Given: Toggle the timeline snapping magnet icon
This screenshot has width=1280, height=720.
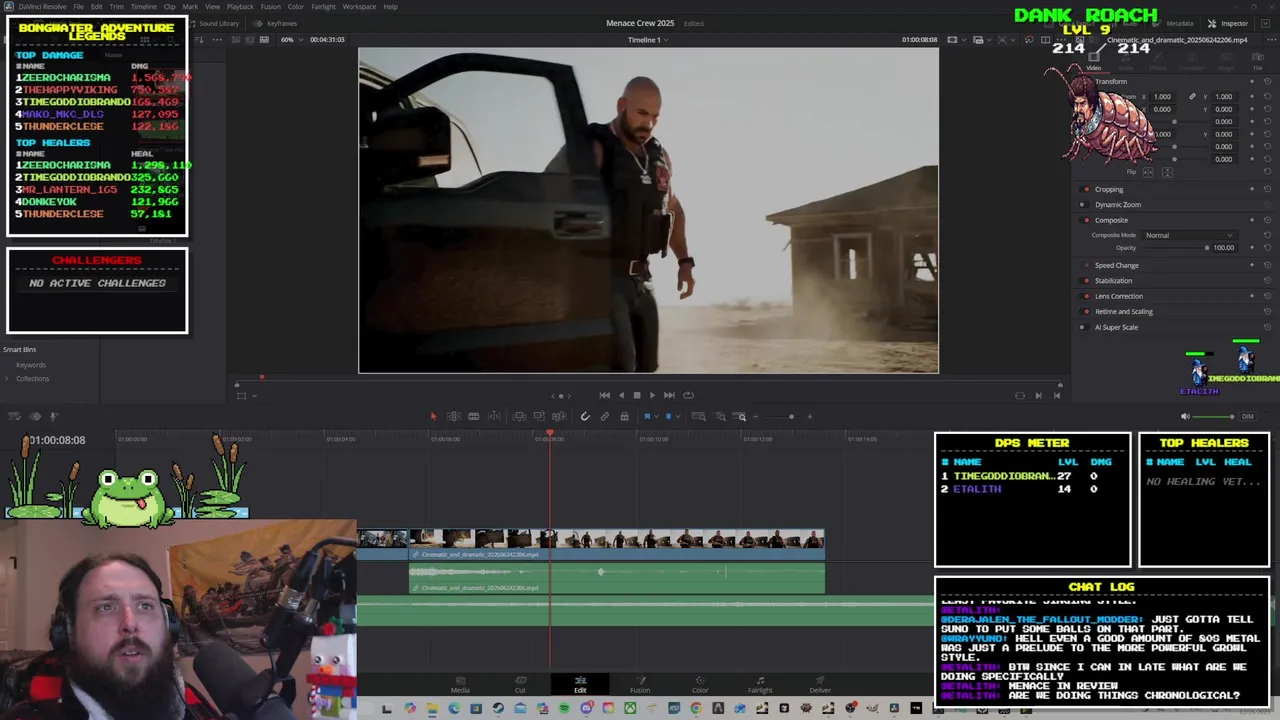Looking at the screenshot, I should pyautogui.click(x=585, y=416).
